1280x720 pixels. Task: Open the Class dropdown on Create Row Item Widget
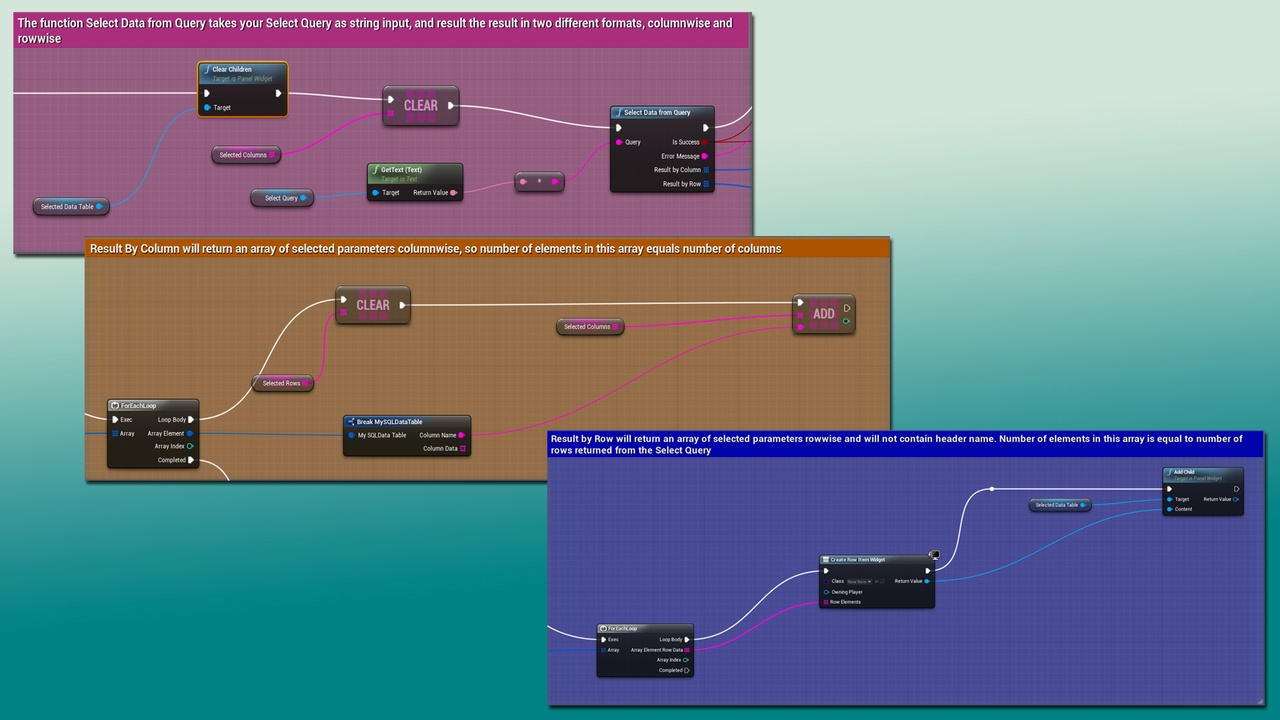point(859,581)
